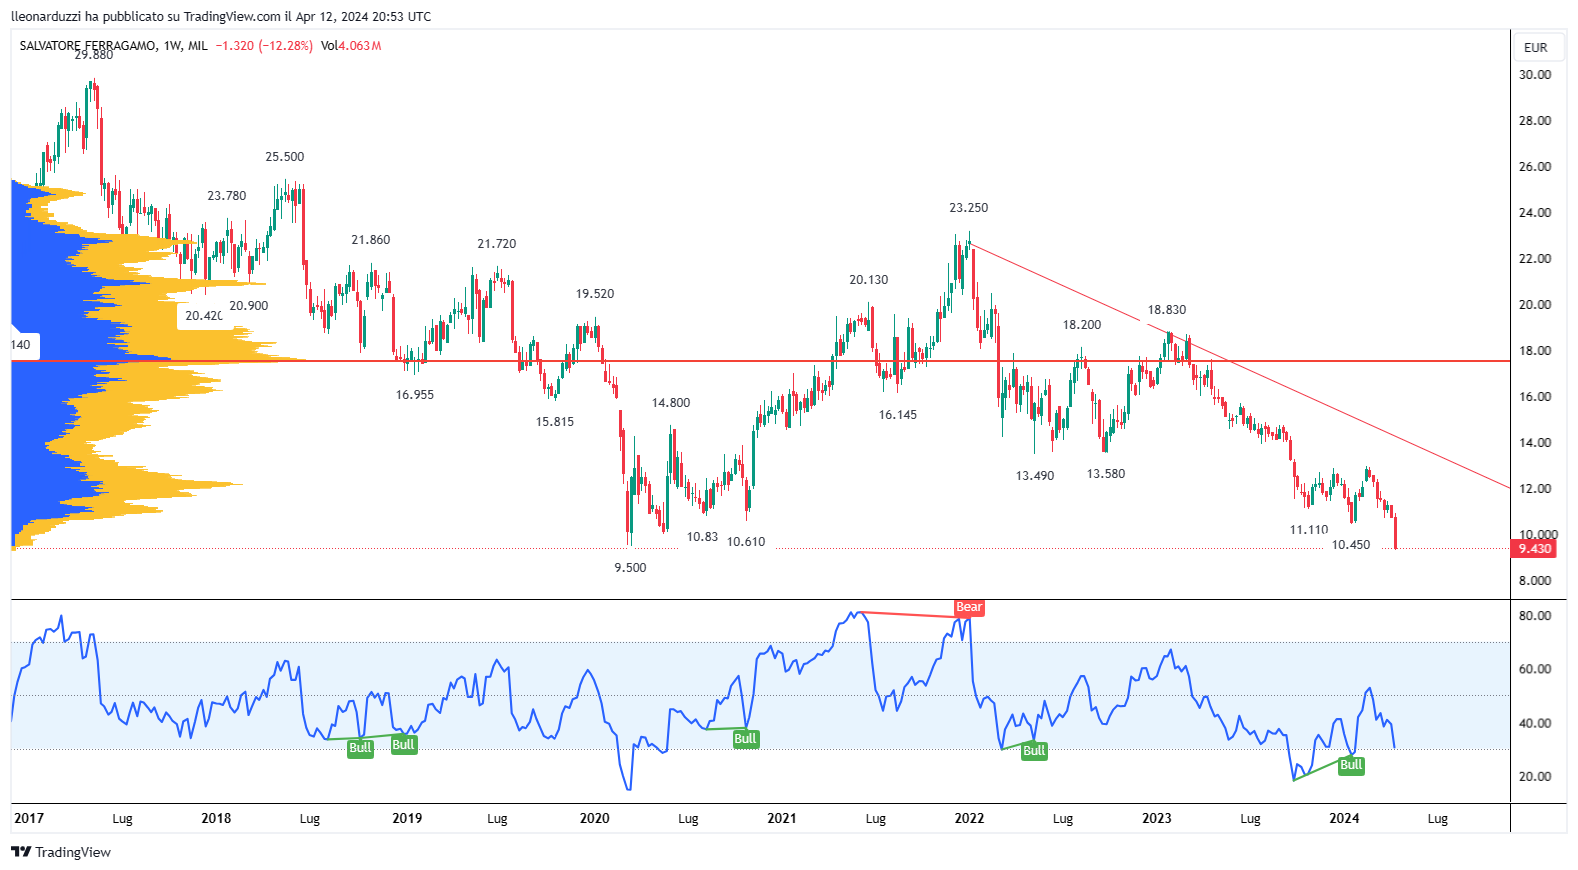
Task: Click 20.00 on the RSI axis
Action: [1535, 777]
